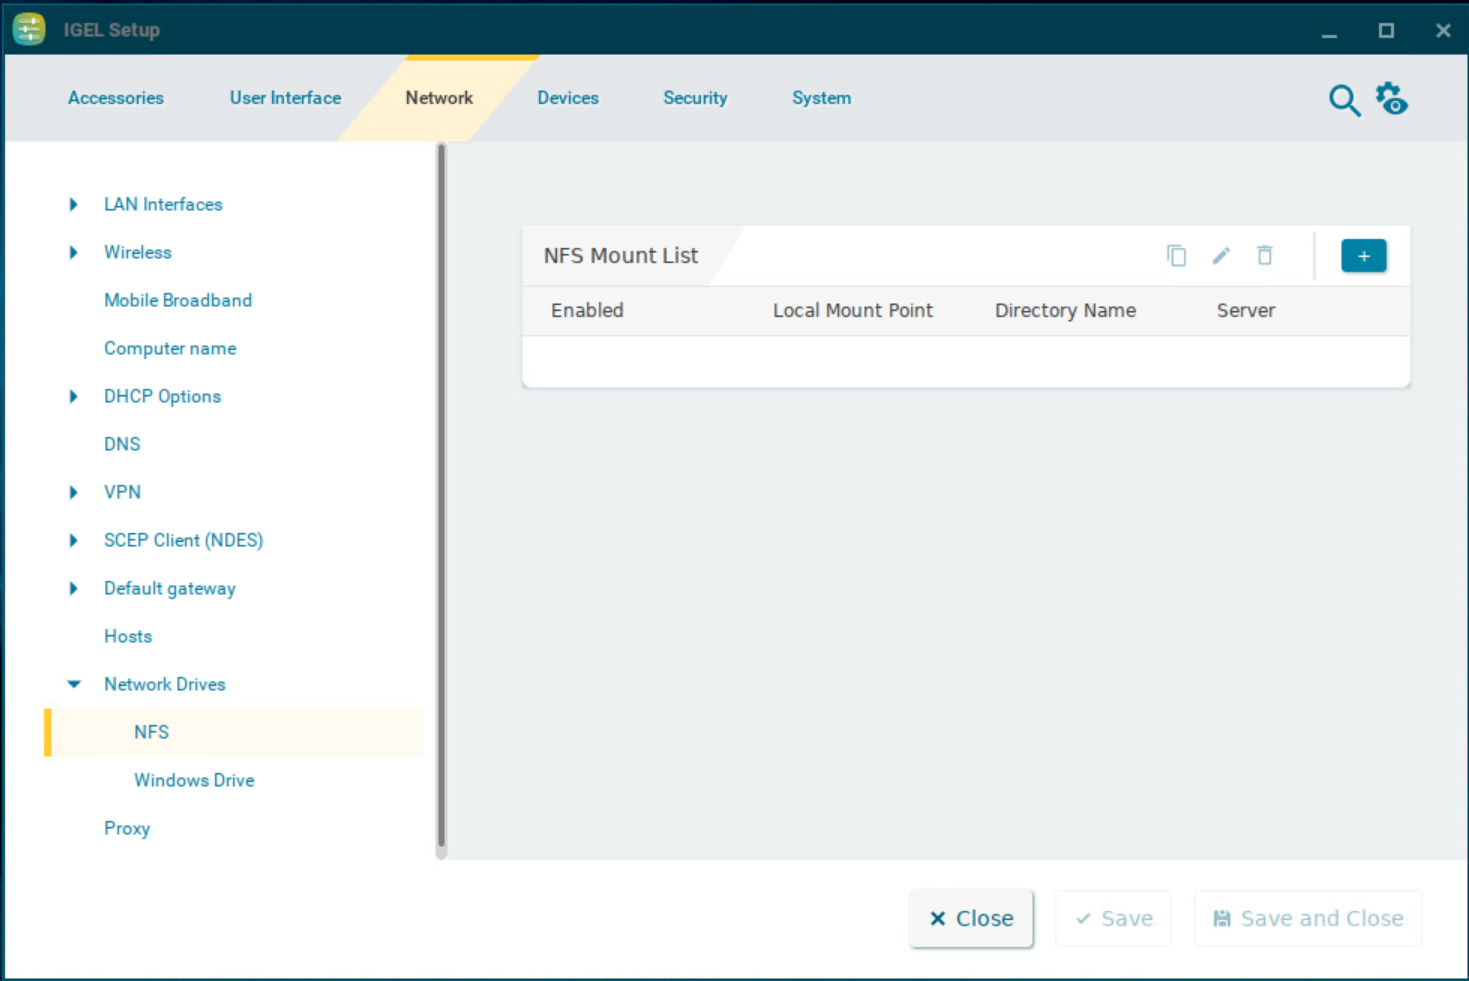Maximize the IGEL Setup window
The image size is (1469, 981).
pos(1386,31)
